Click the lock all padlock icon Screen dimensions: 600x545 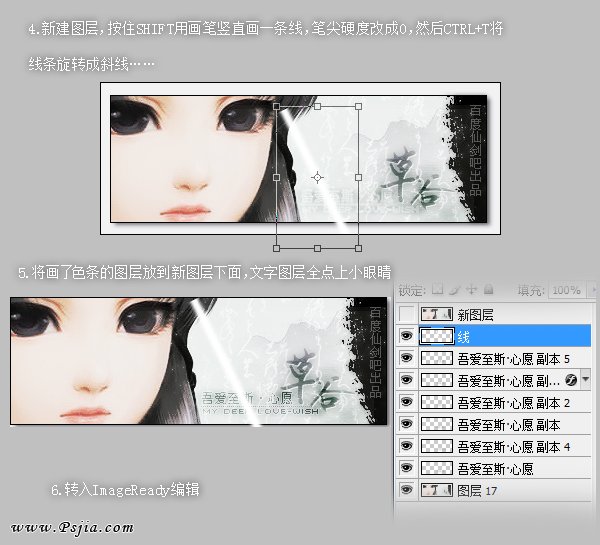487,290
